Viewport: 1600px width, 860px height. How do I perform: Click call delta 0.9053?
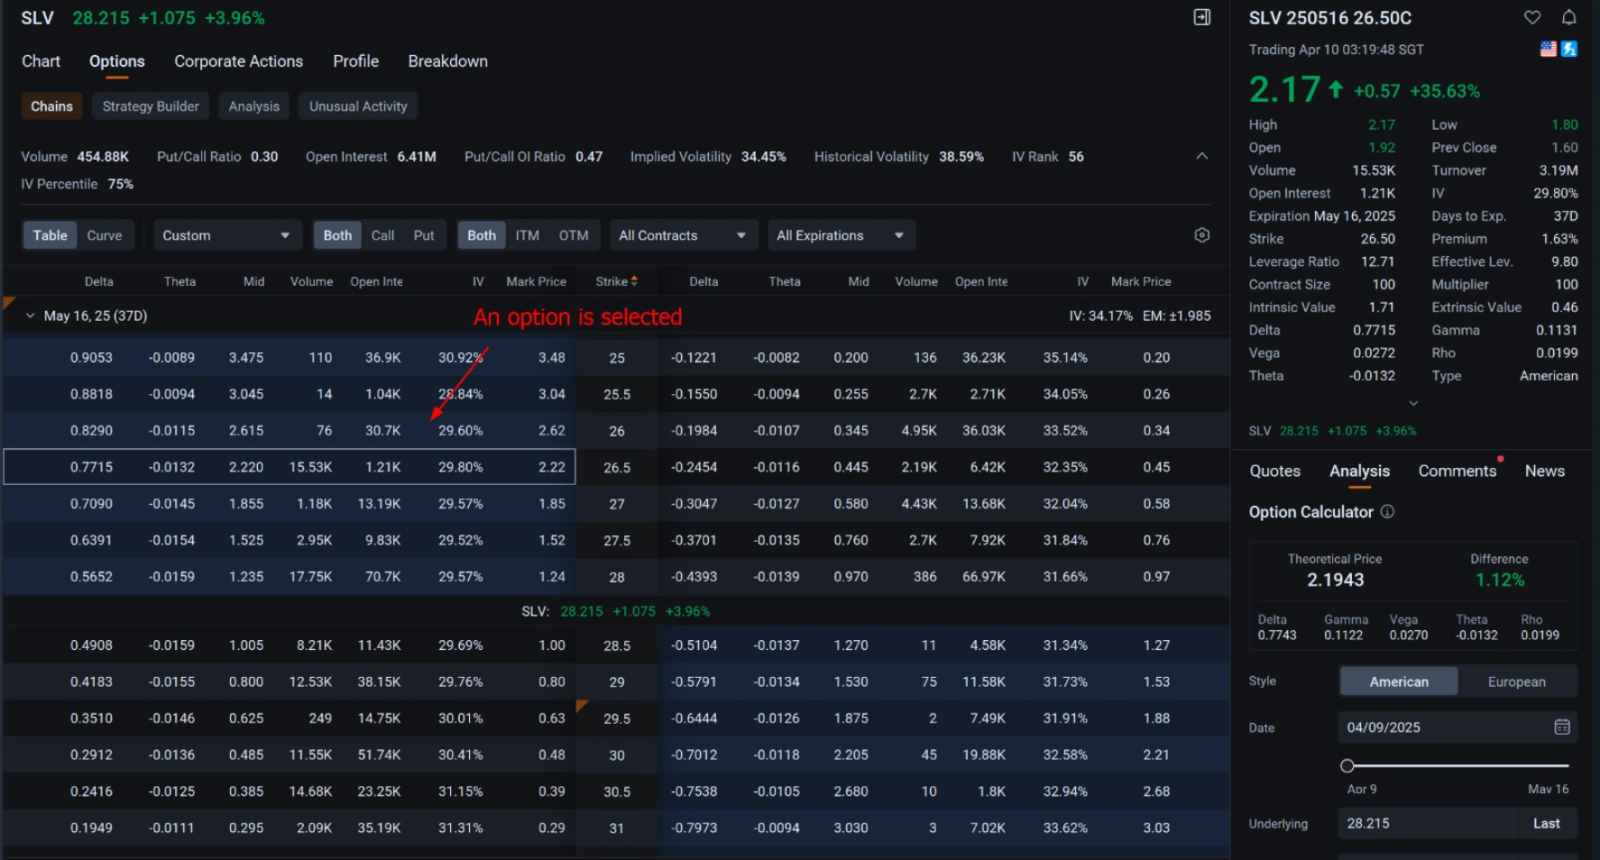(91, 358)
